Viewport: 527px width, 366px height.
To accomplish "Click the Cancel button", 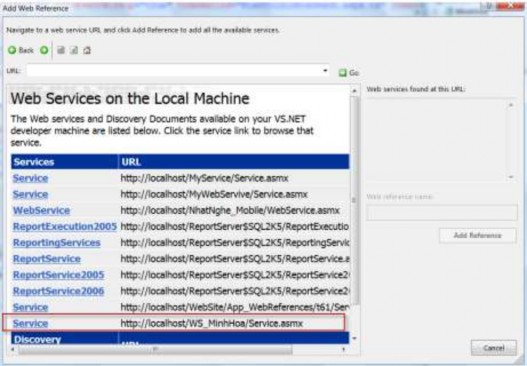I will 494,348.
